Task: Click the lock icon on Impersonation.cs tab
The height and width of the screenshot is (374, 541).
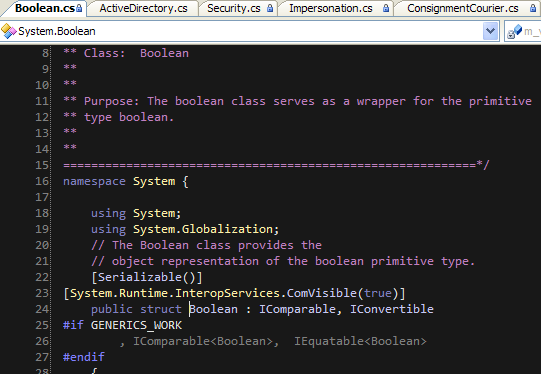Action: (386, 8)
